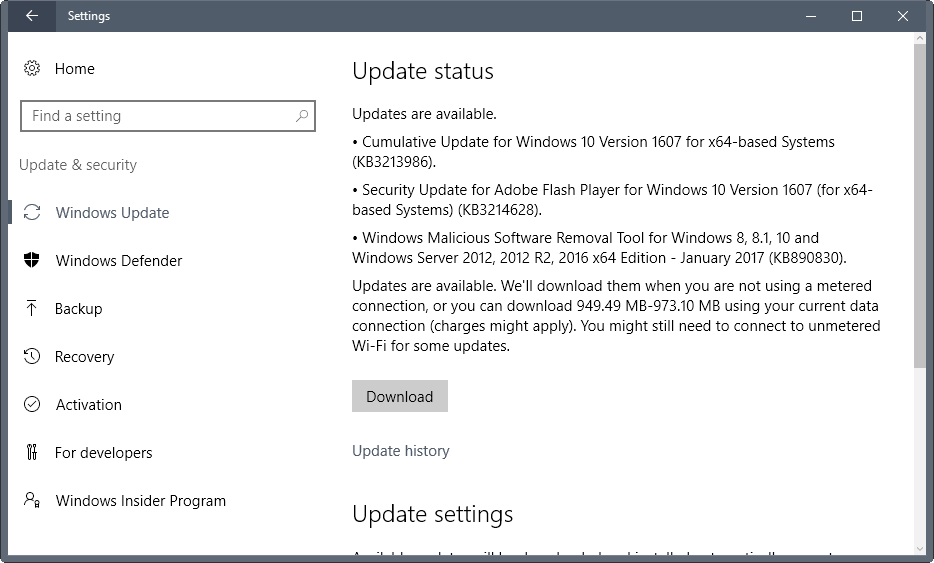Image resolution: width=934 pixels, height=563 pixels.
Task: Click the scroll up arrow of the scrollbar
Action: [x=920, y=38]
